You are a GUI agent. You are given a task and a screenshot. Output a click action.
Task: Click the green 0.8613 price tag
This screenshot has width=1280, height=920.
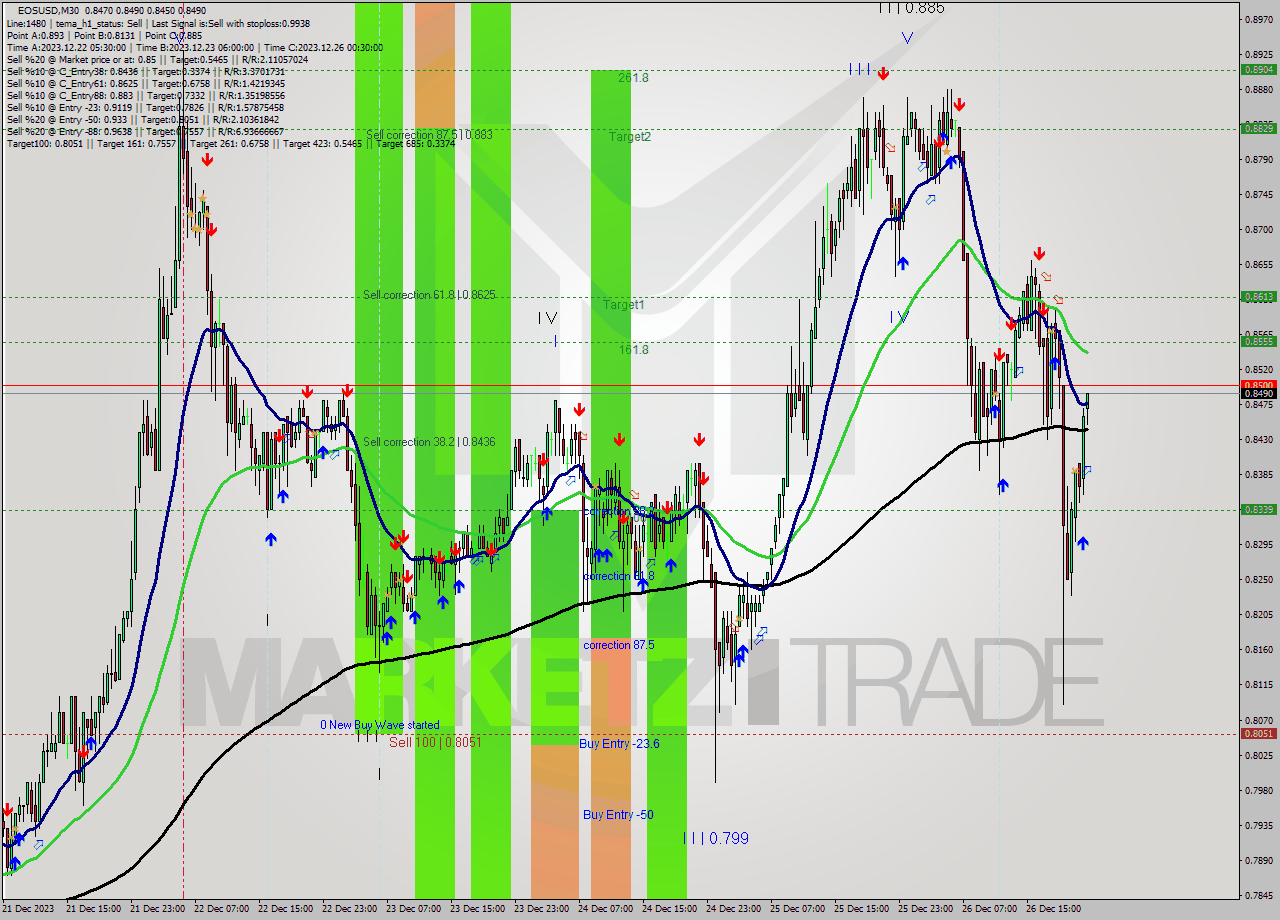[1257, 296]
